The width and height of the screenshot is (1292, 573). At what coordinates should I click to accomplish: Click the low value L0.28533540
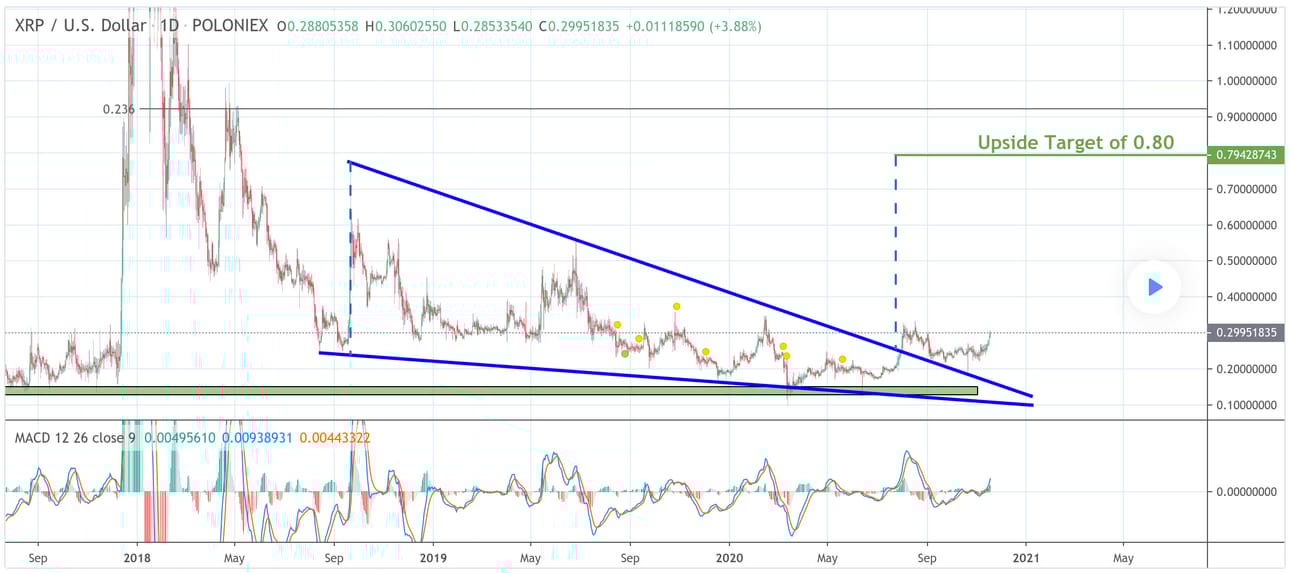pyautogui.click(x=492, y=26)
